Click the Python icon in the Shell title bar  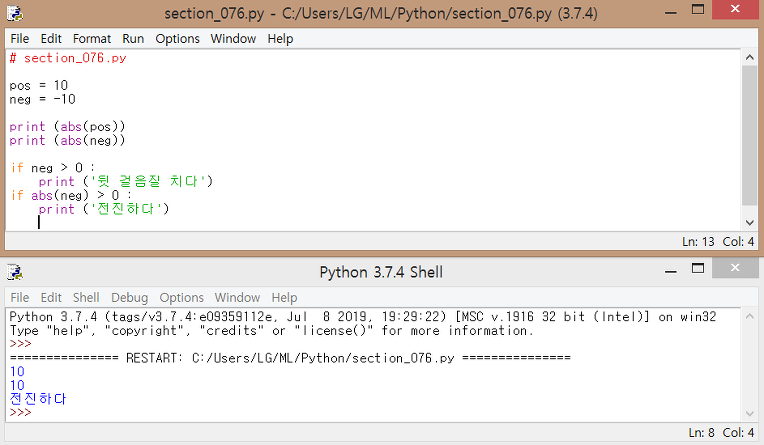point(15,272)
